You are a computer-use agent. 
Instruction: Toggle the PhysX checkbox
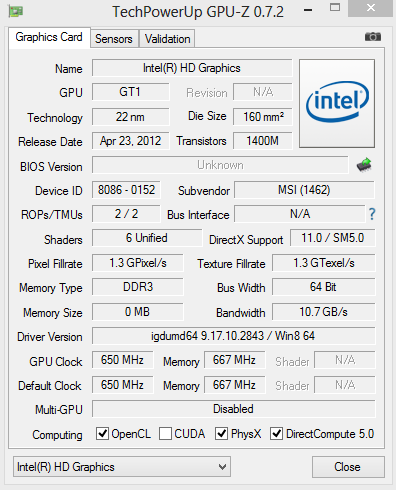(222, 434)
